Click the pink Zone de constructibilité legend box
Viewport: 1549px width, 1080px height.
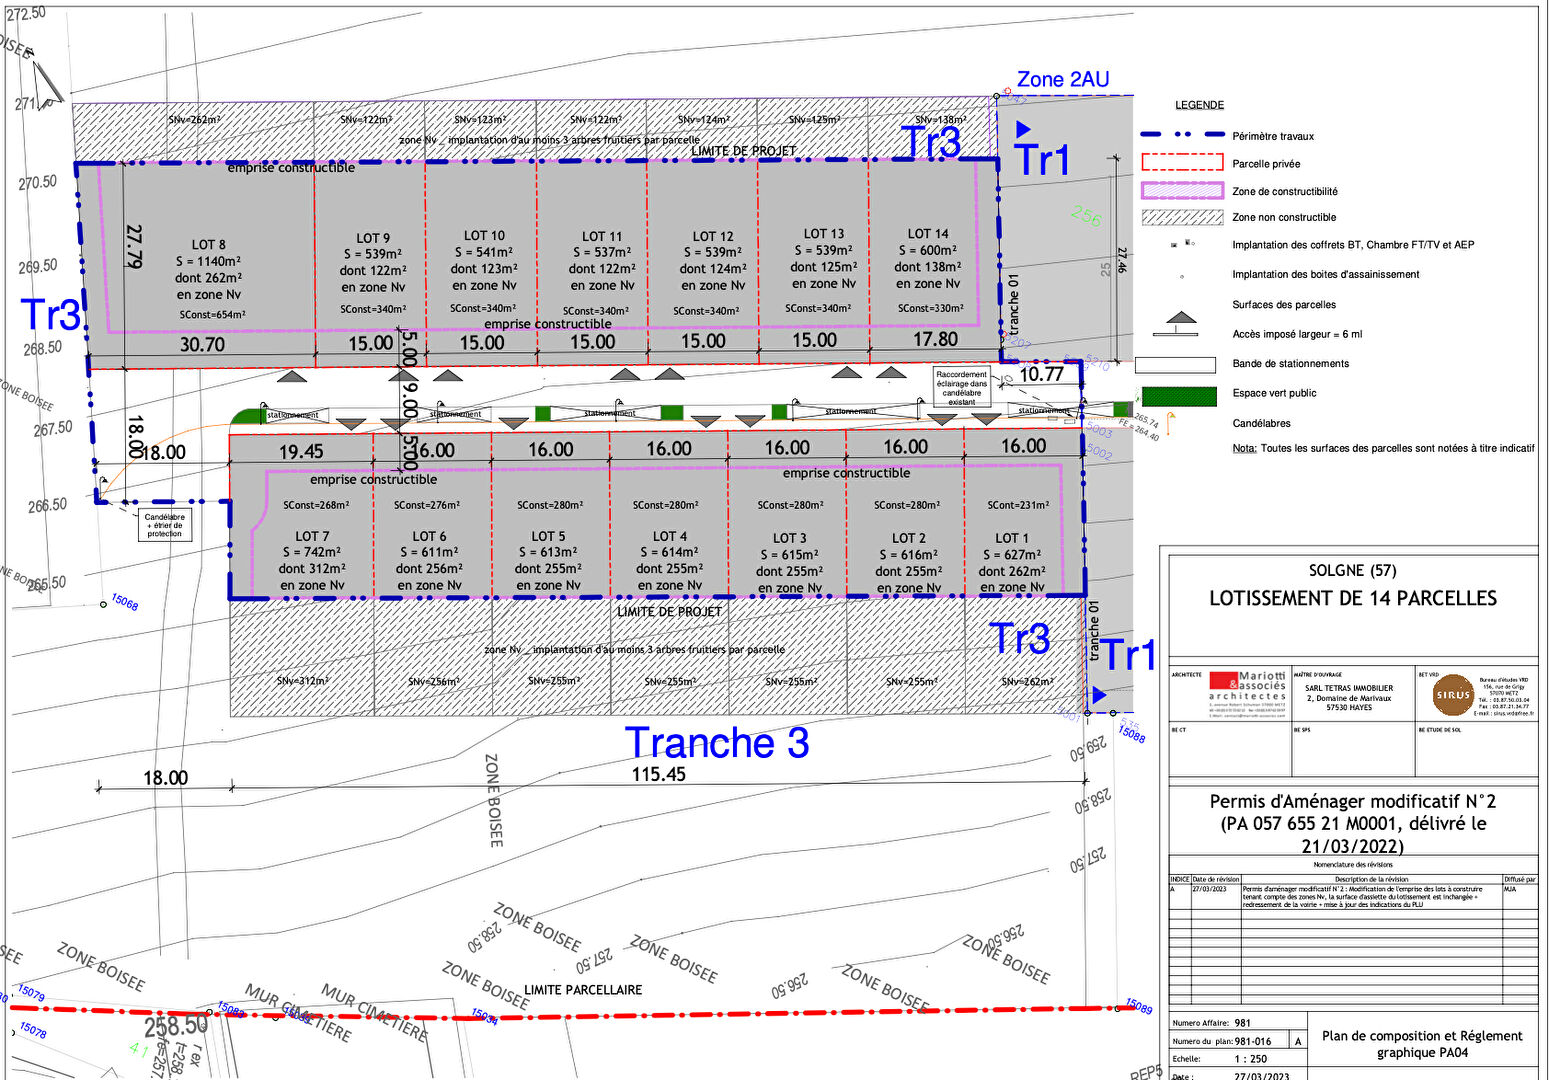point(1182,190)
